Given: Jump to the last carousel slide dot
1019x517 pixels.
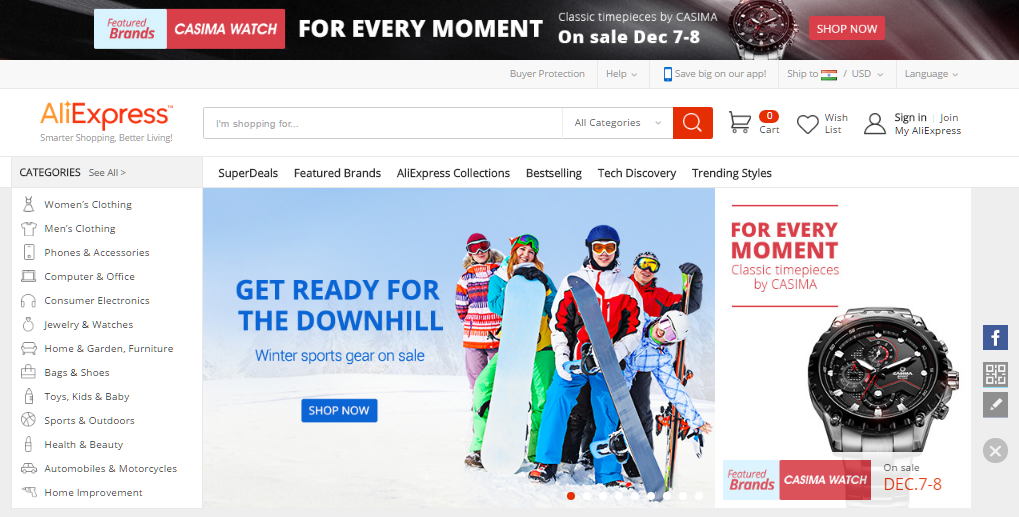Looking at the screenshot, I should click(x=699, y=496).
